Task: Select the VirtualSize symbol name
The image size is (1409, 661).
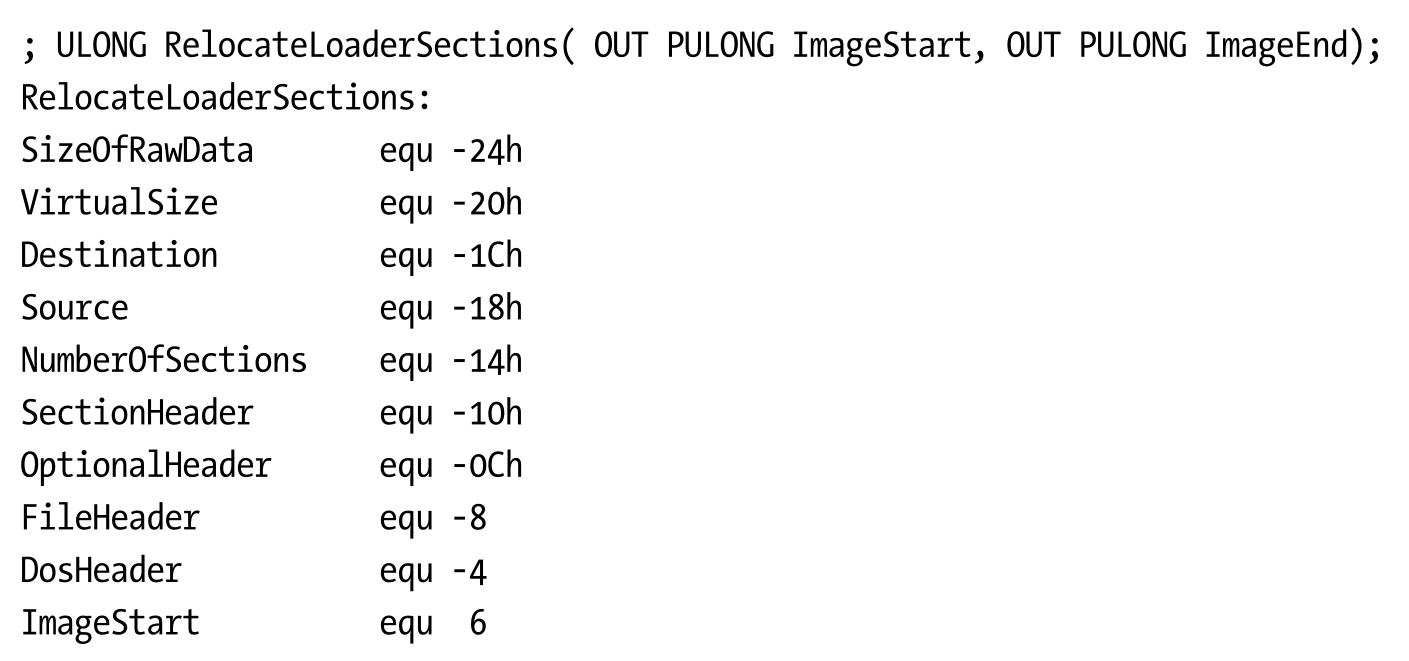Action: [119, 203]
